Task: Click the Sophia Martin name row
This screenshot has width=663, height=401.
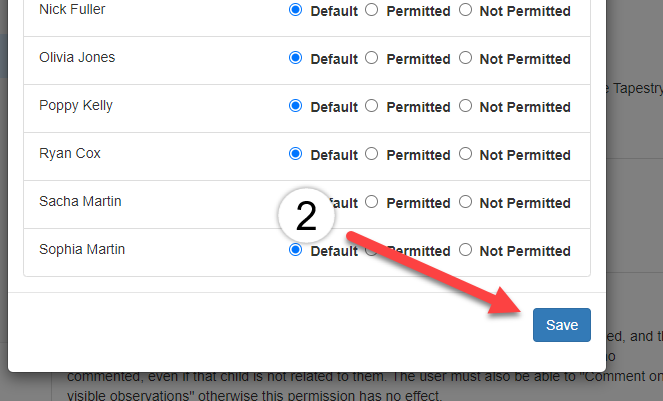Action: (307, 253)
